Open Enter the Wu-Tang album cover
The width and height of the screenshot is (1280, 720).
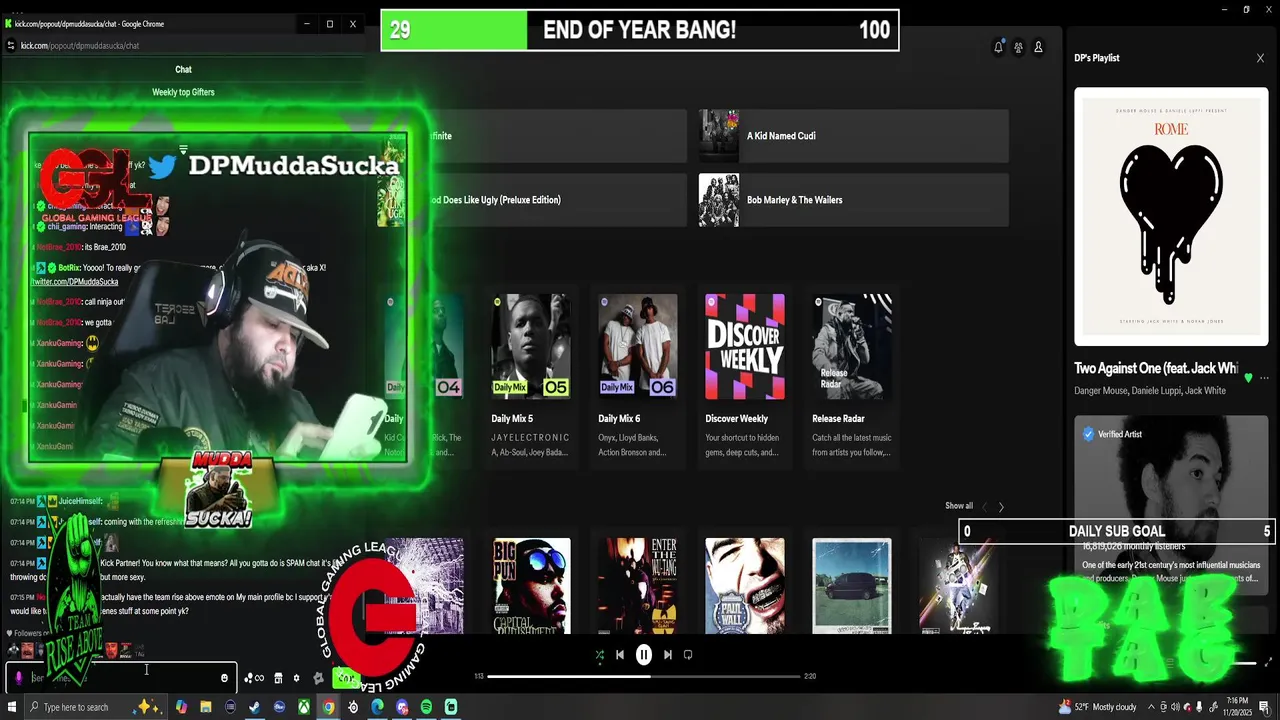(638, 585)
